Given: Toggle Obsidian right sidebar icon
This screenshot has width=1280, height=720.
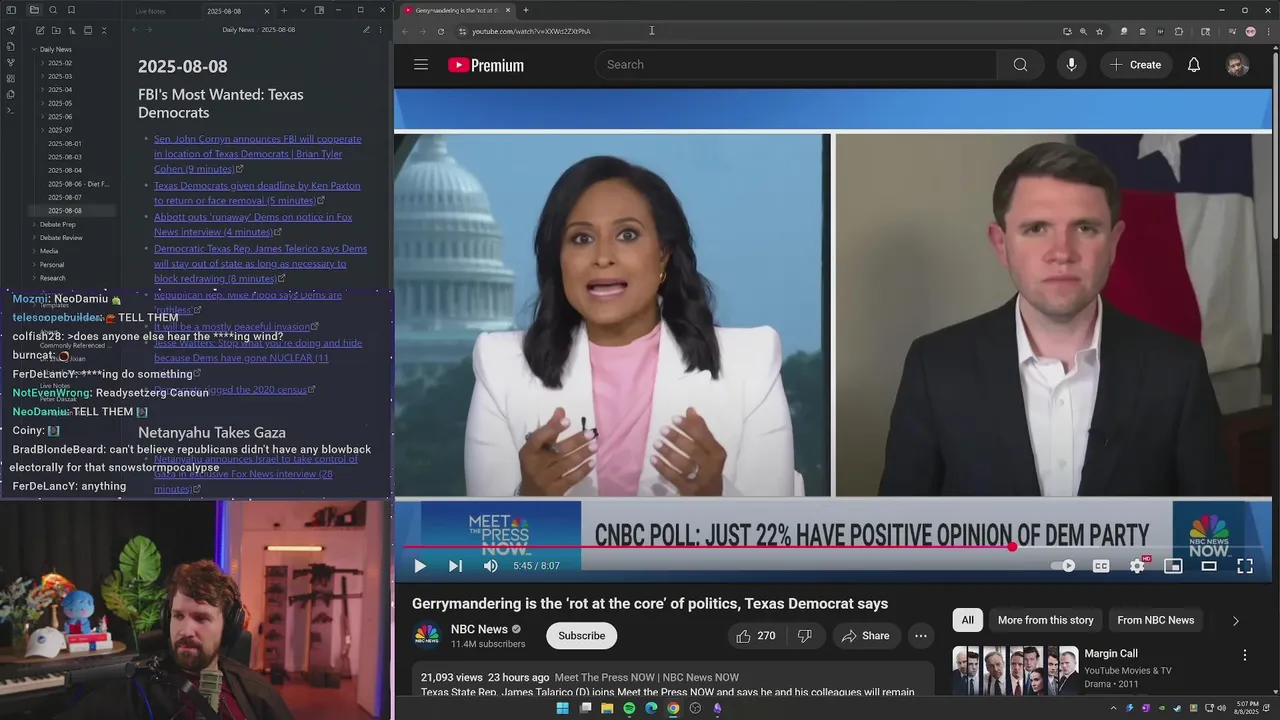Looking at the screenshot, I should [x=319, y=10].
